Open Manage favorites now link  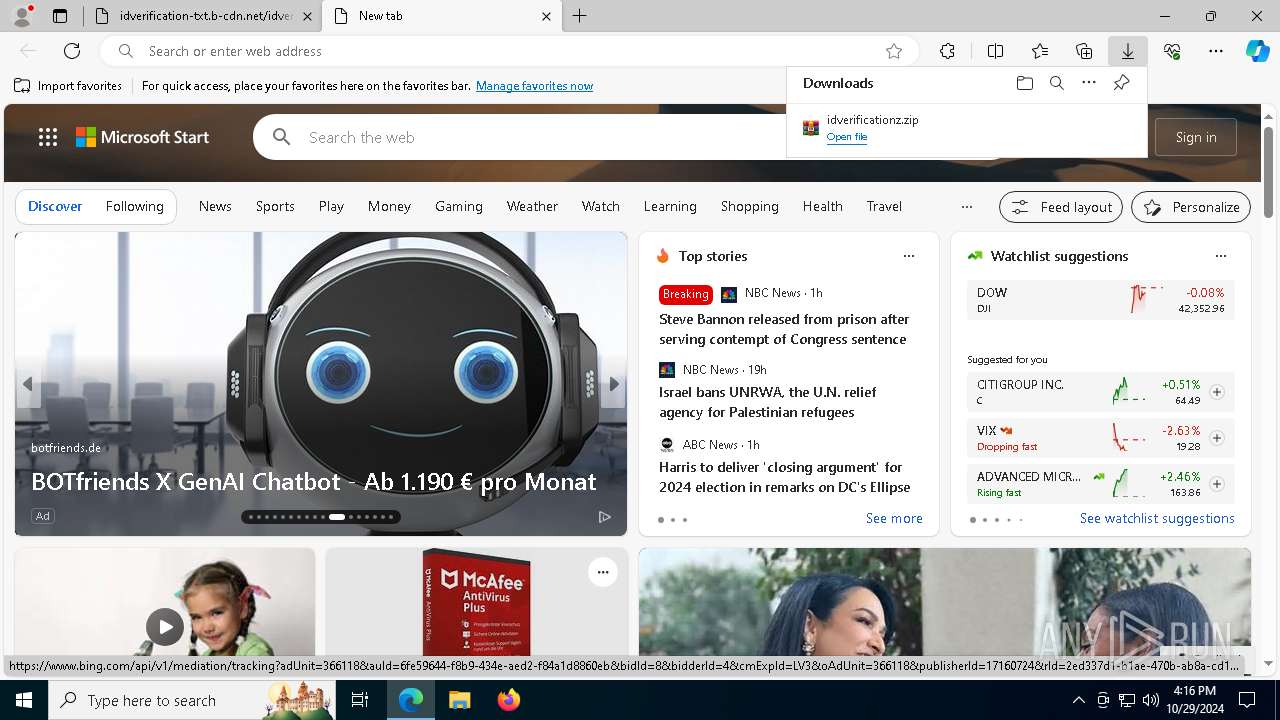[x=534, y=86]
